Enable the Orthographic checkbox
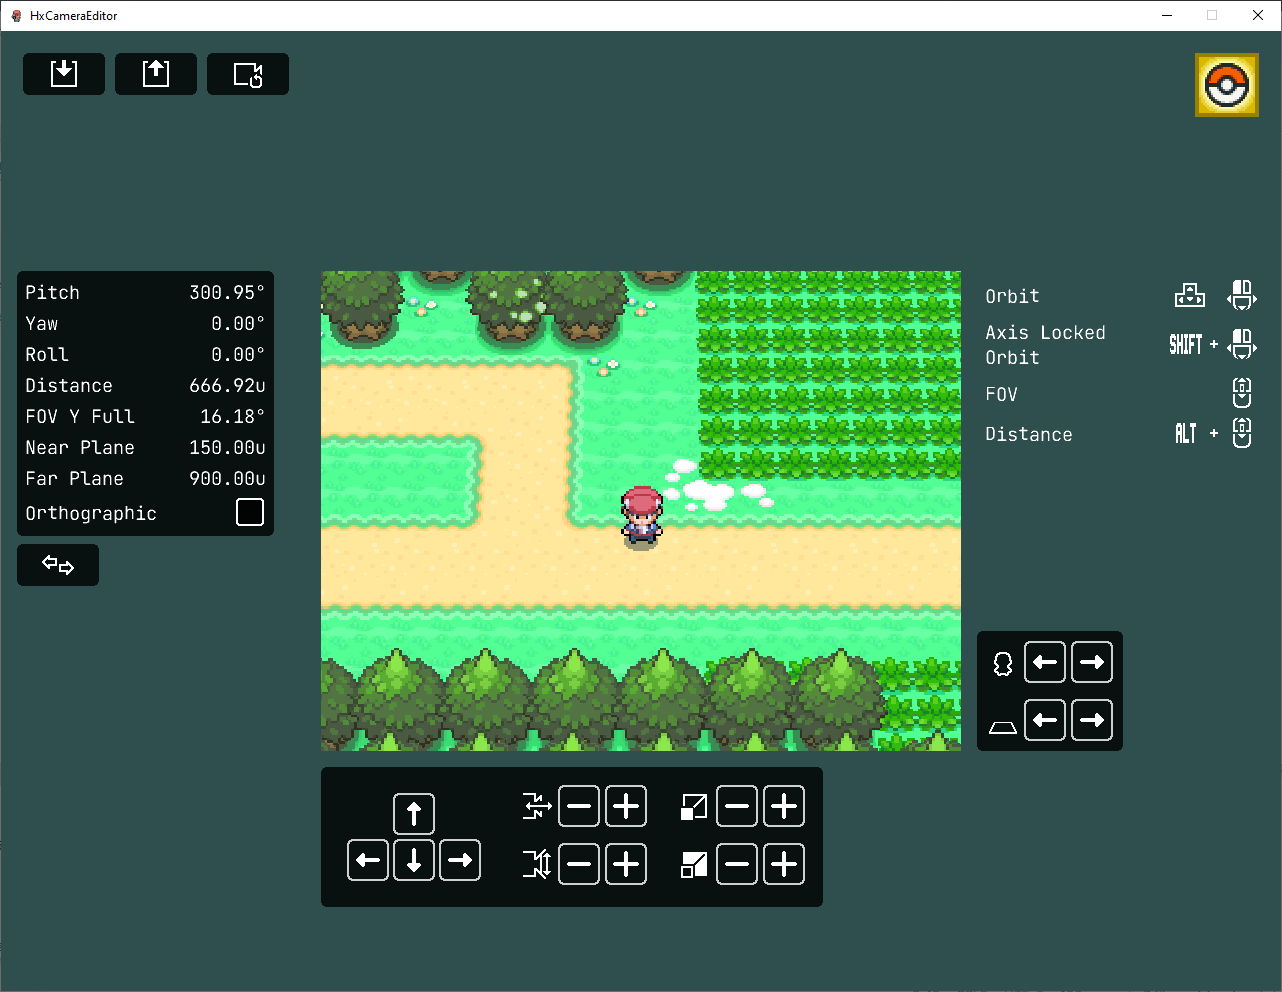Viewport: 1282px width, 992px height. [x=250, y=512]
